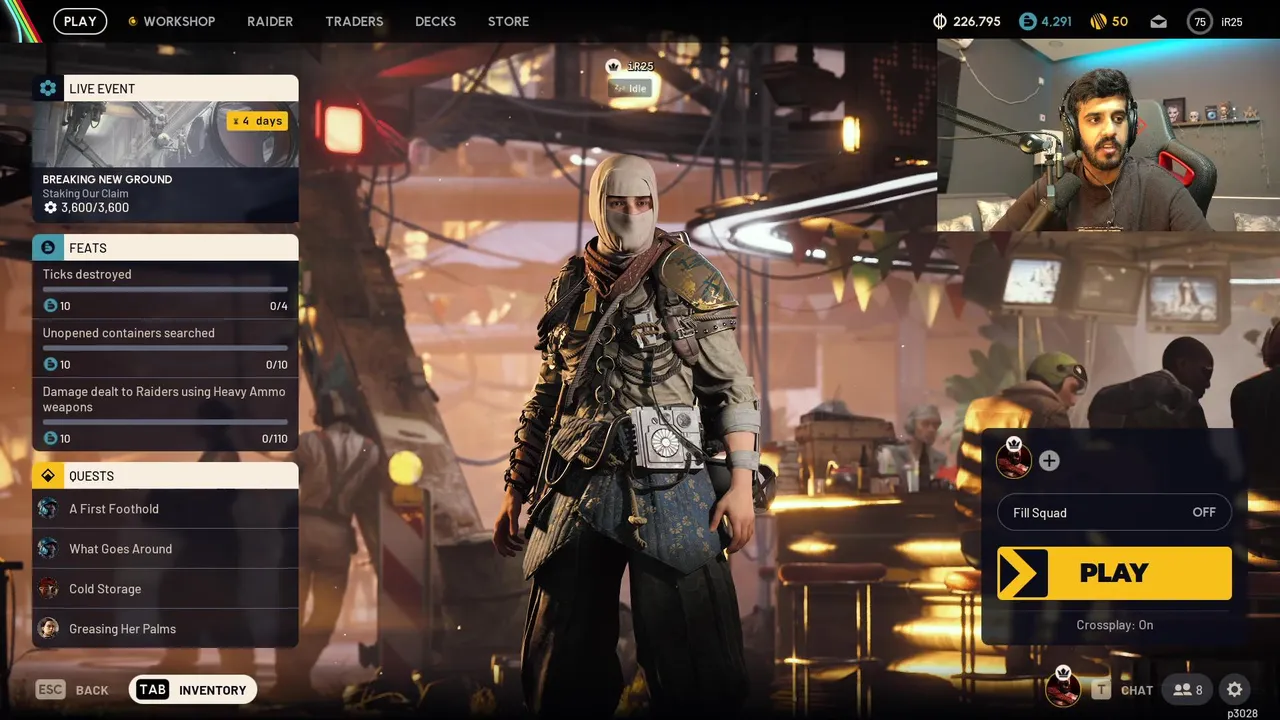Select the Unopened containers searched feat
1280x720 pixels.
[x=165, y=349]
